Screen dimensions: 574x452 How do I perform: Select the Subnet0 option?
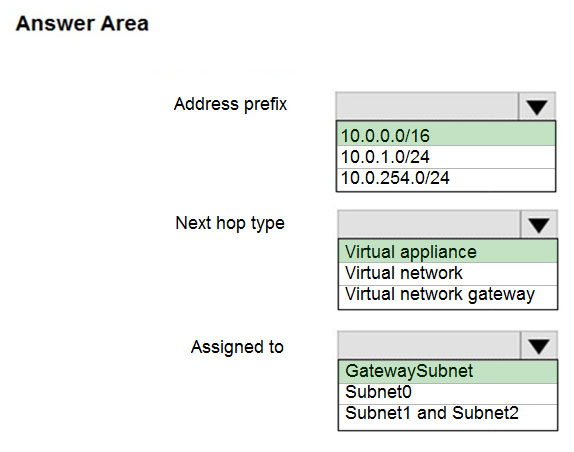(x=448, y=393)
